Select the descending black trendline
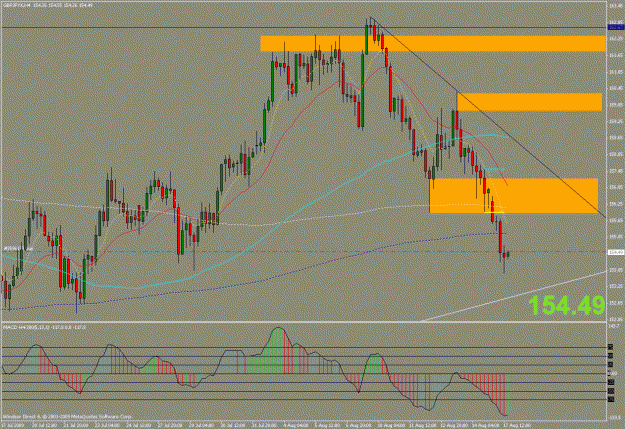The height and width of the screenshot is (429, 625). (x=486, y=116)
